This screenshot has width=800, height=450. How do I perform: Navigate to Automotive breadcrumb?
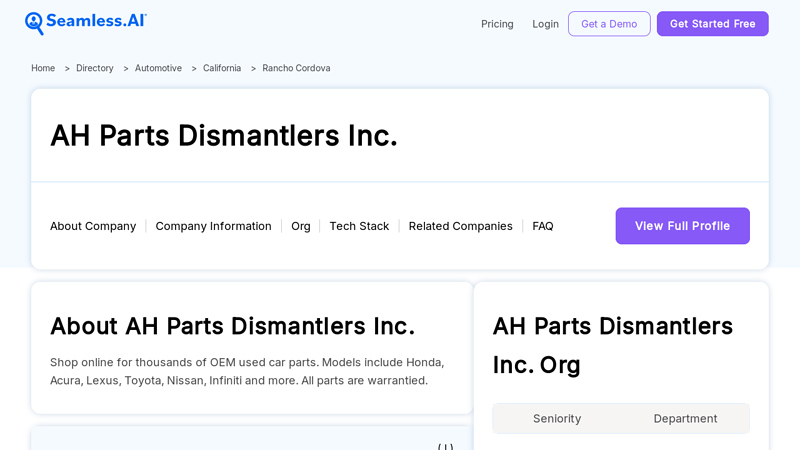click(158, 68)
